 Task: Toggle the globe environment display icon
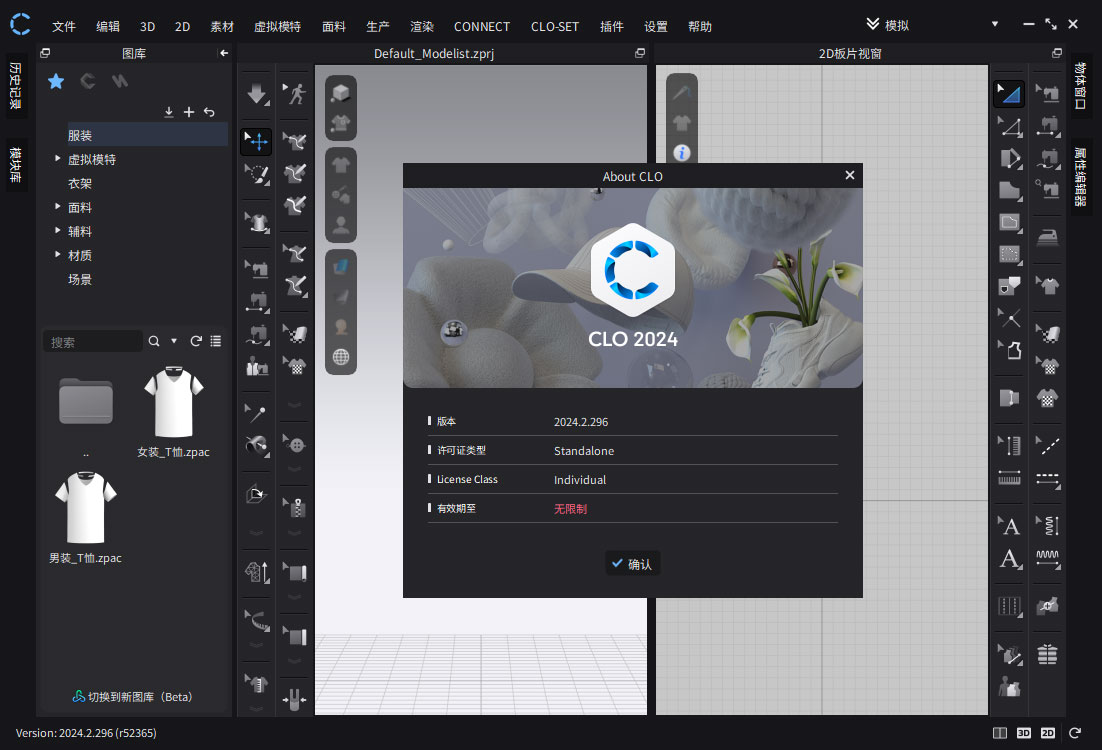[x=341, y=356]
